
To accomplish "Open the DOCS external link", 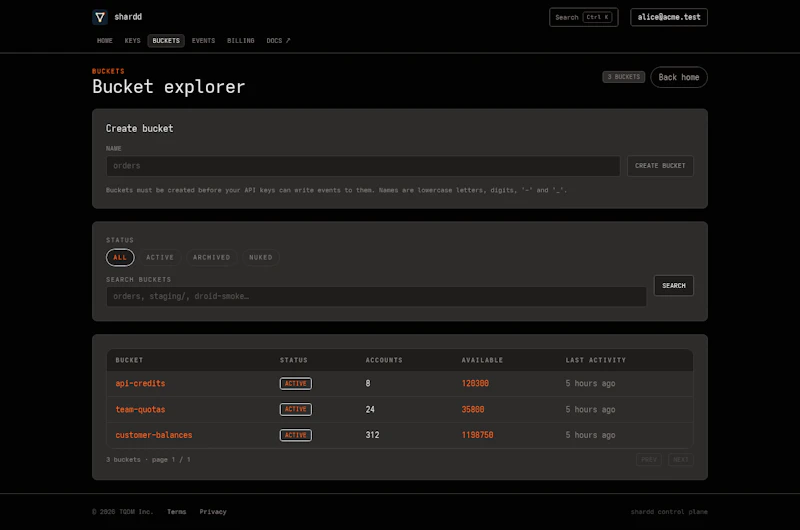I will (278, 41).
